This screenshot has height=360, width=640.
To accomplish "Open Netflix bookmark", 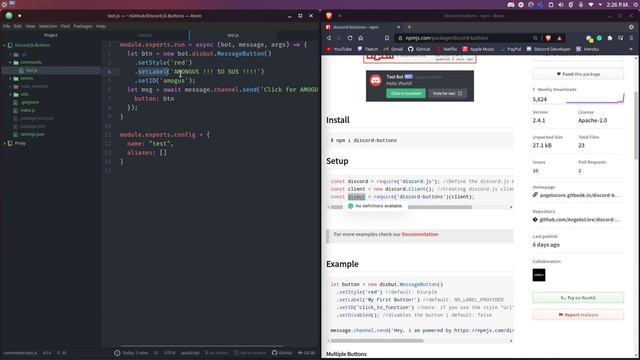I will (x=446, y=49).
